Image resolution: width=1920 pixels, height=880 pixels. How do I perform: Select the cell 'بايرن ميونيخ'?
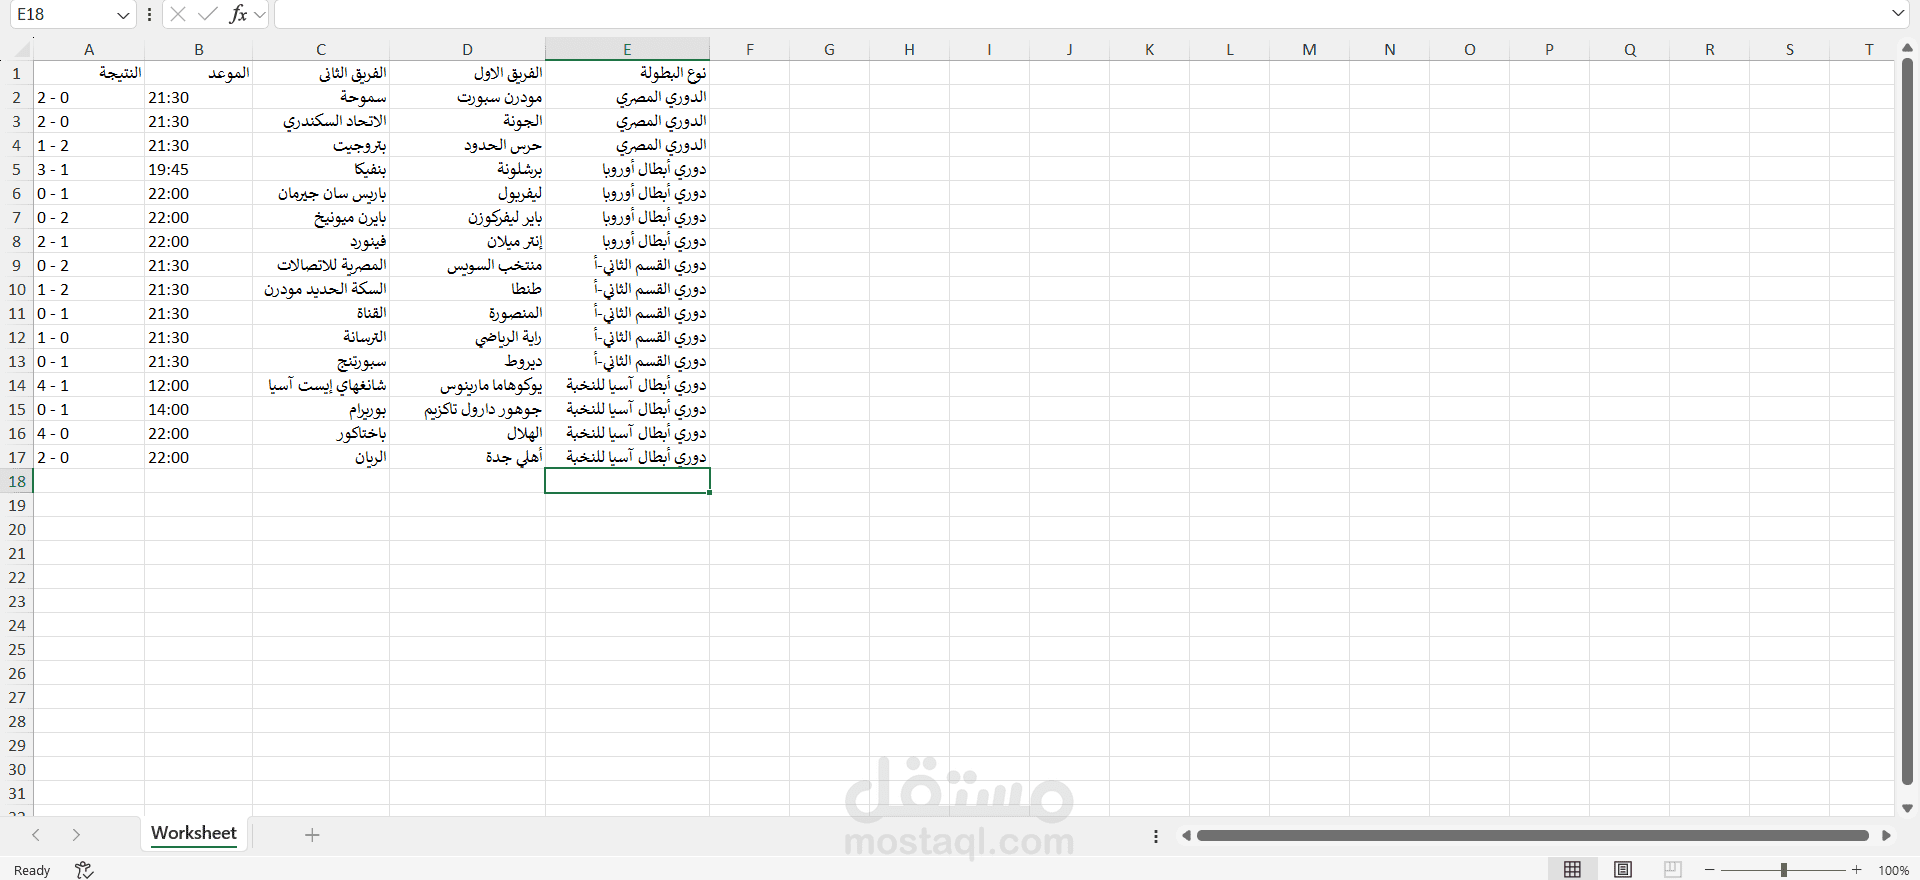(321, 217)
